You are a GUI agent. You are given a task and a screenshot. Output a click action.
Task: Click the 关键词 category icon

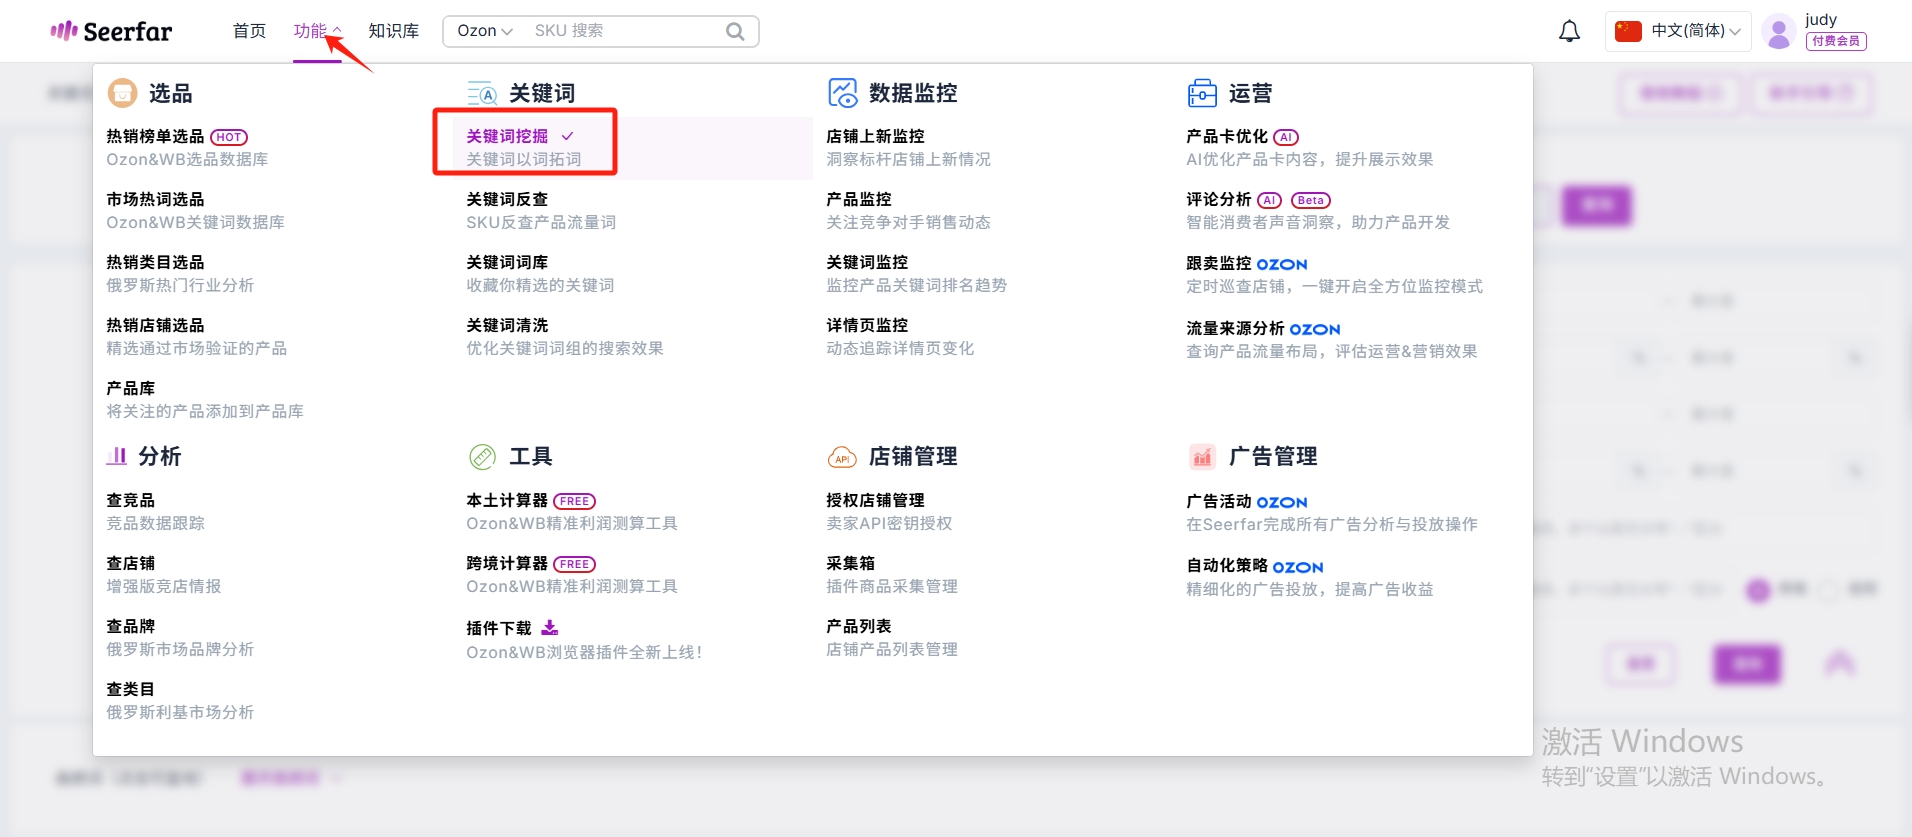tap(482, 93)
